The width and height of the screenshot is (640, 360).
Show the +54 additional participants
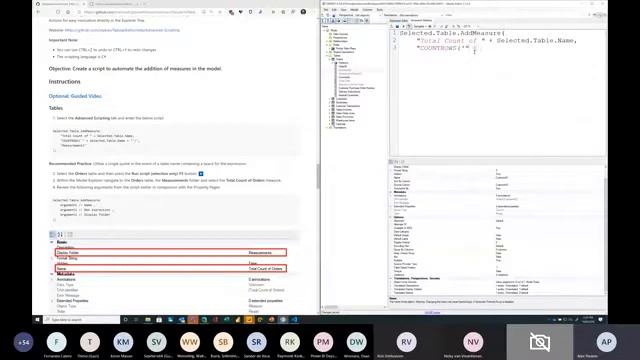pyautogui.click(x=23, y=342)
